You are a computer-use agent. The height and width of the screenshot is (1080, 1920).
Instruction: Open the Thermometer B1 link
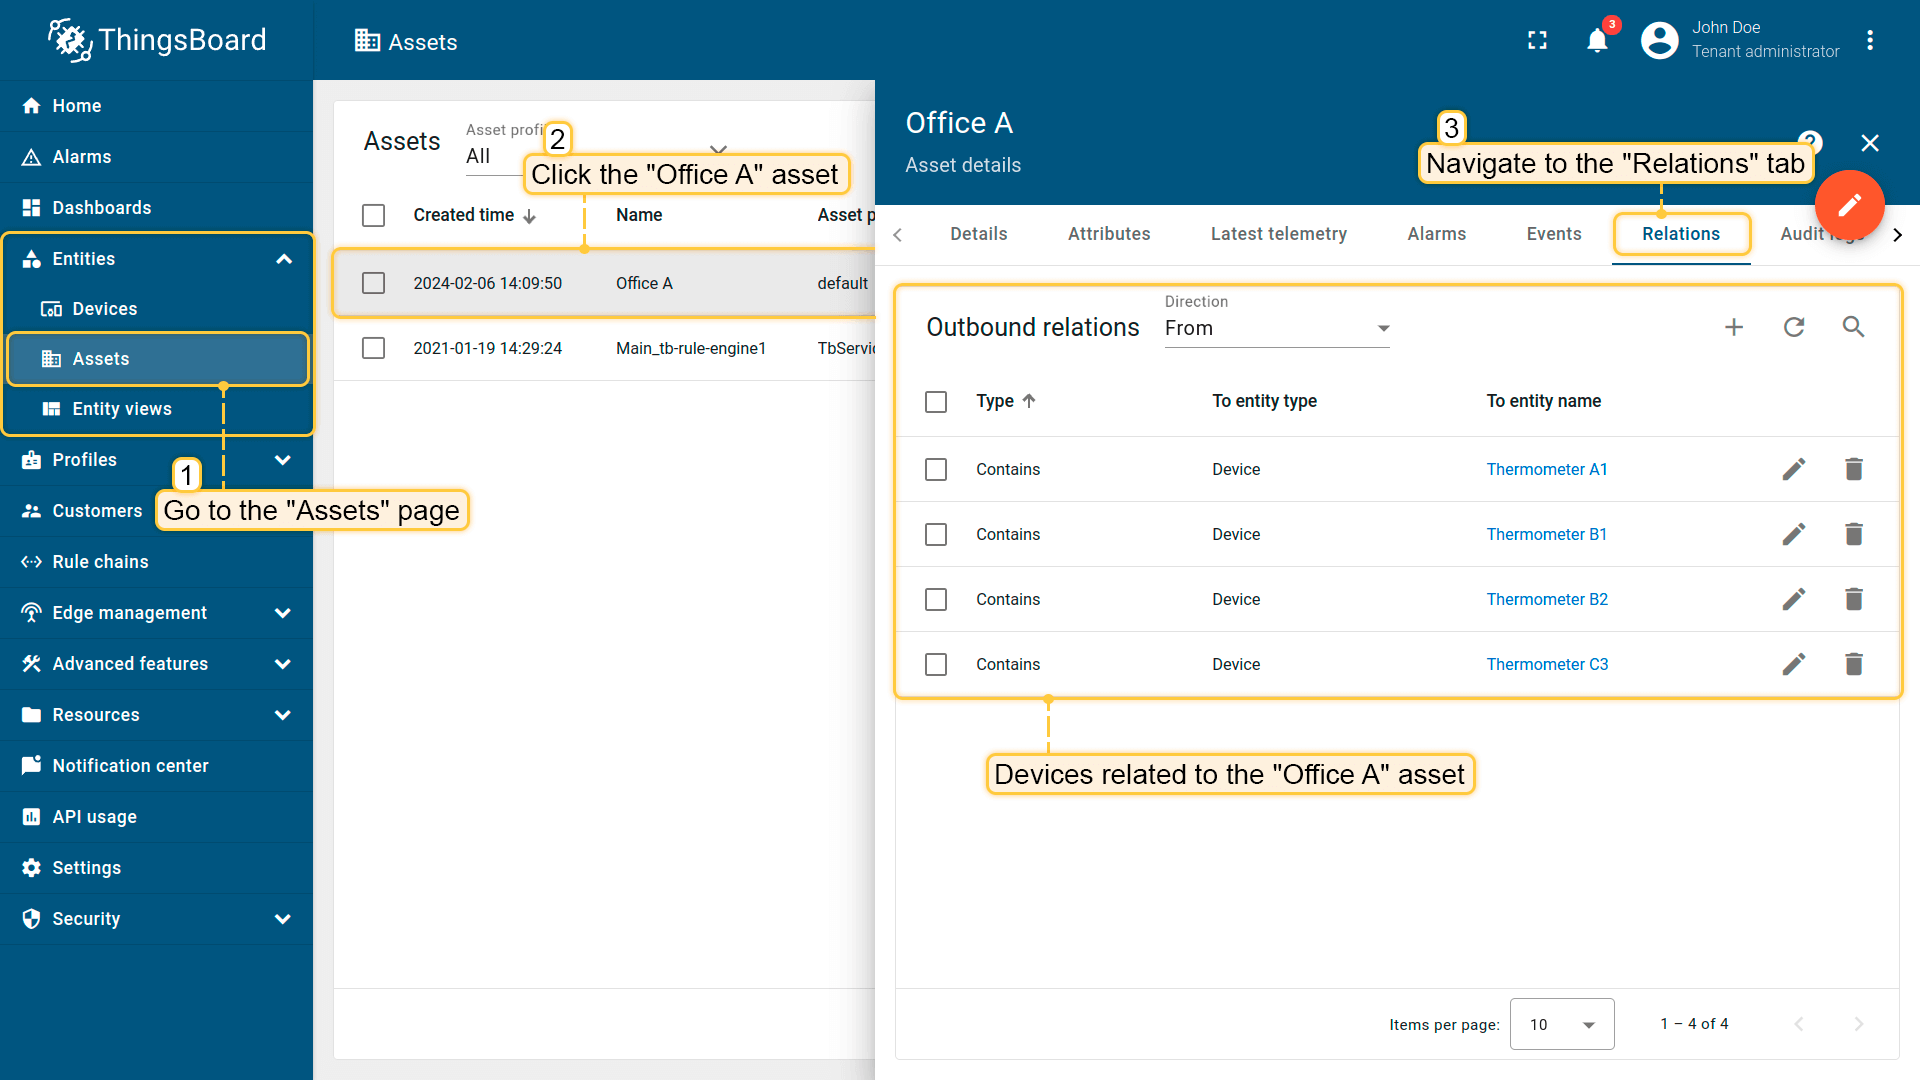point(1546,534)
